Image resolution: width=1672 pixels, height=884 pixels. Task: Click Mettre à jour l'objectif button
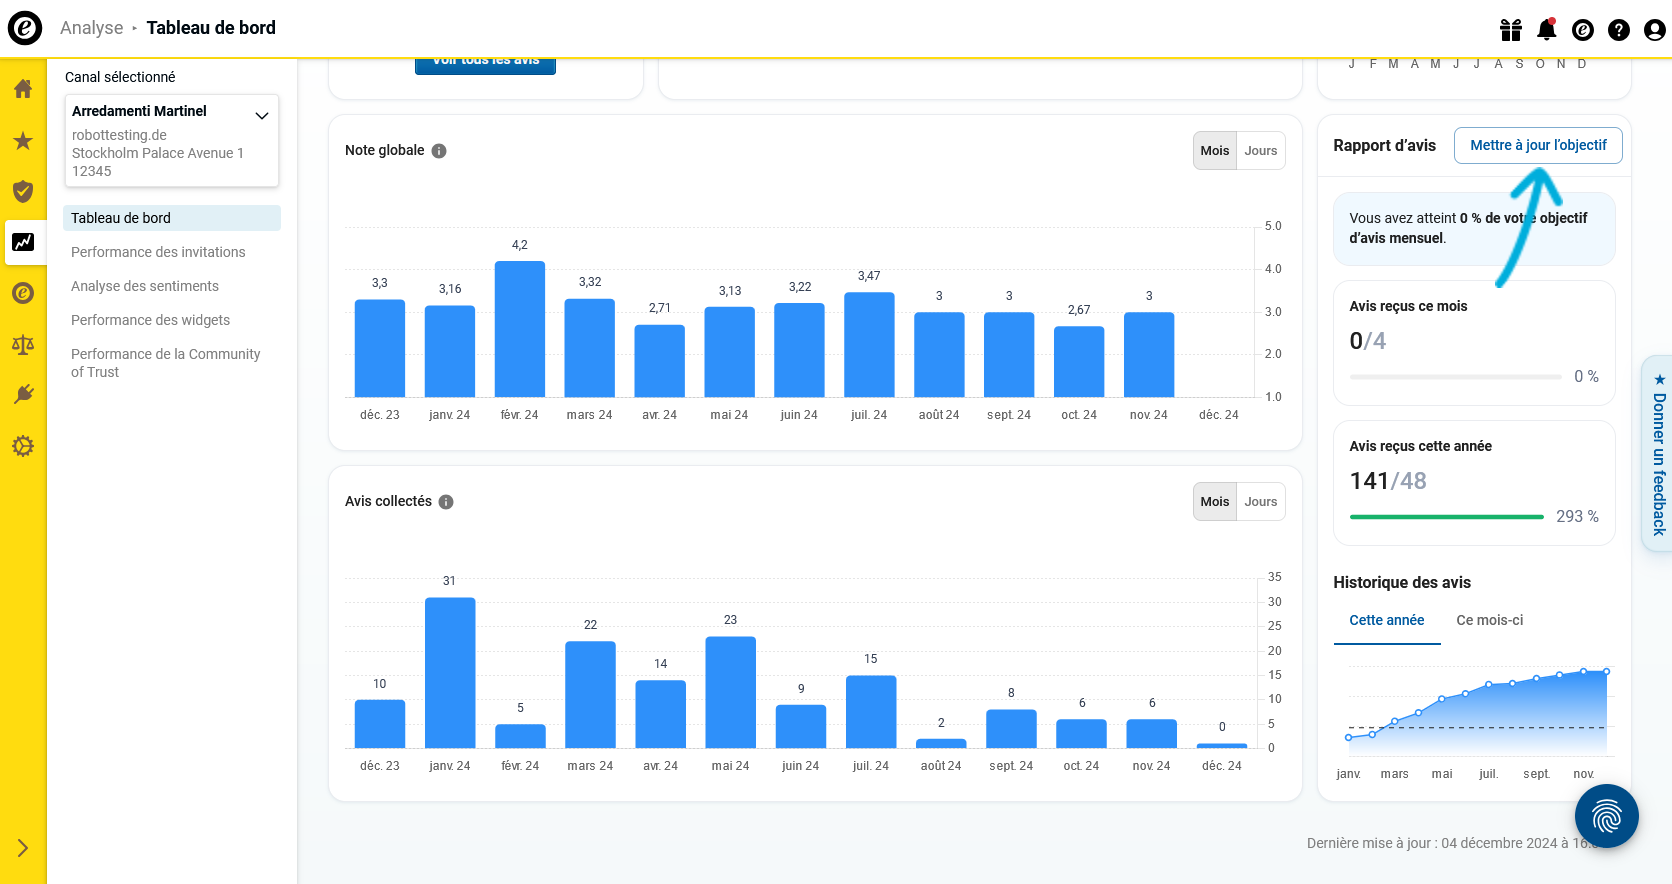click(1538, 145)
